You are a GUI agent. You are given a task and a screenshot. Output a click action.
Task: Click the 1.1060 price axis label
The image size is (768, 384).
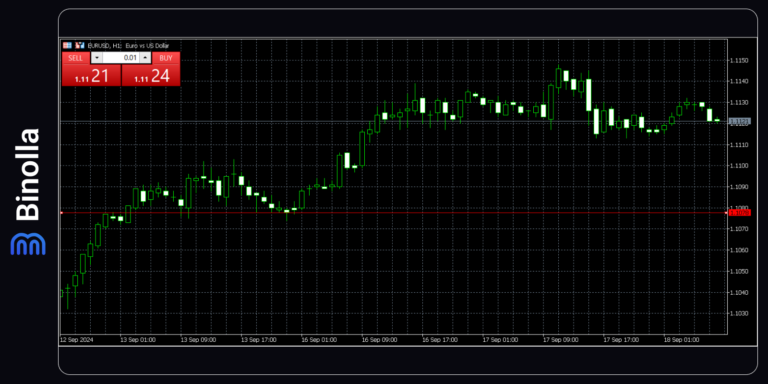[x=739, y=250]
